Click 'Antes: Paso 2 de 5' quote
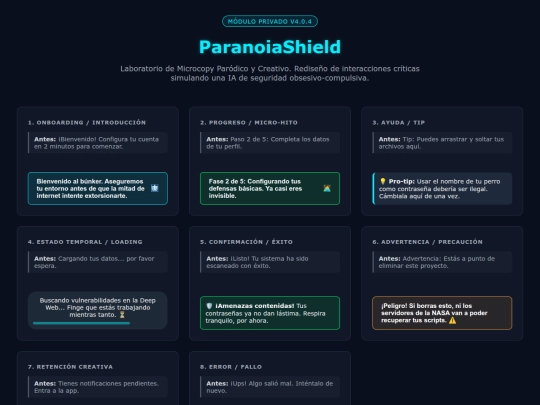This screenshot has width=540, height=405. pyautogui.click(x=270, y=143)
